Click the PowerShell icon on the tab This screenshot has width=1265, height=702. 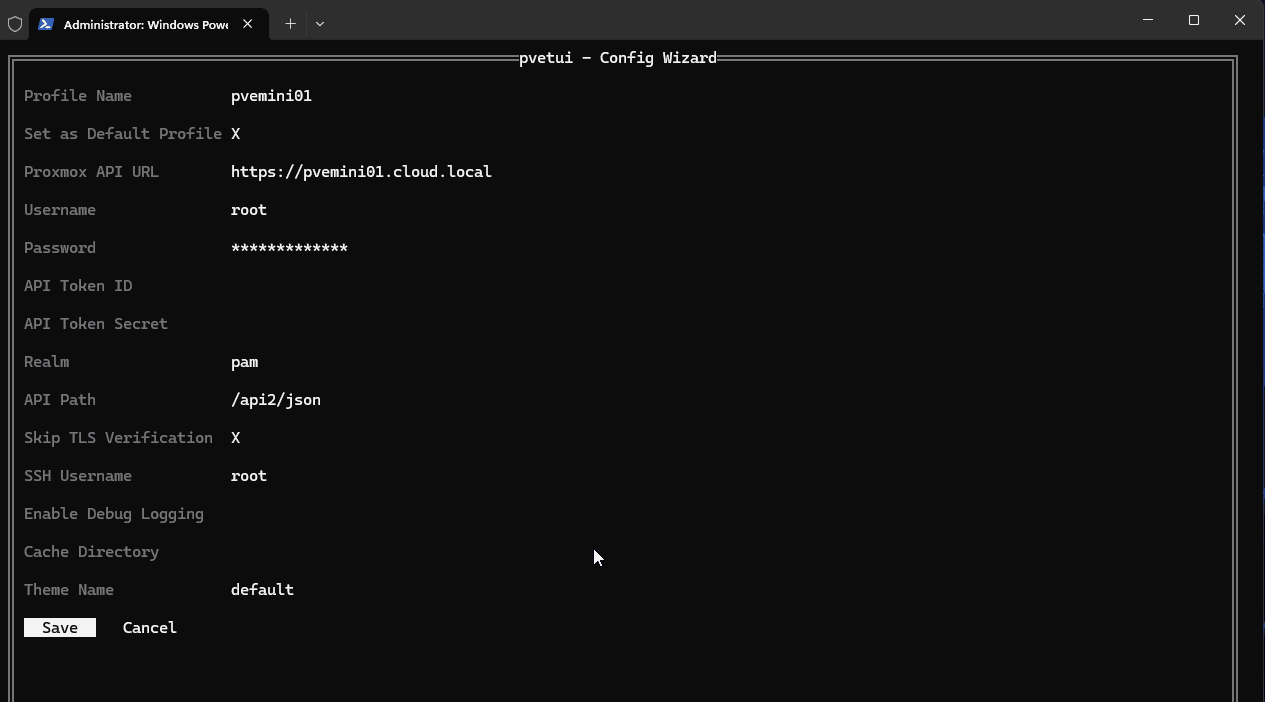point(46,23)
